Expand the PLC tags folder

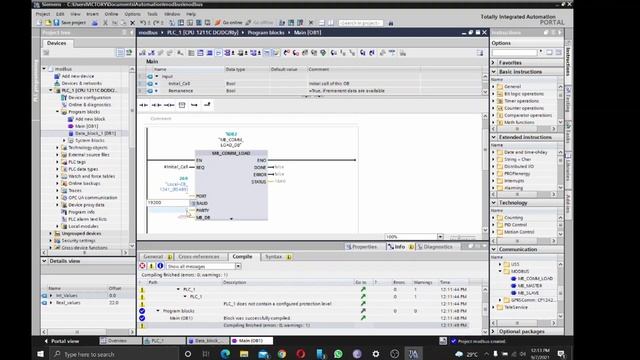[x=58, y=162]
